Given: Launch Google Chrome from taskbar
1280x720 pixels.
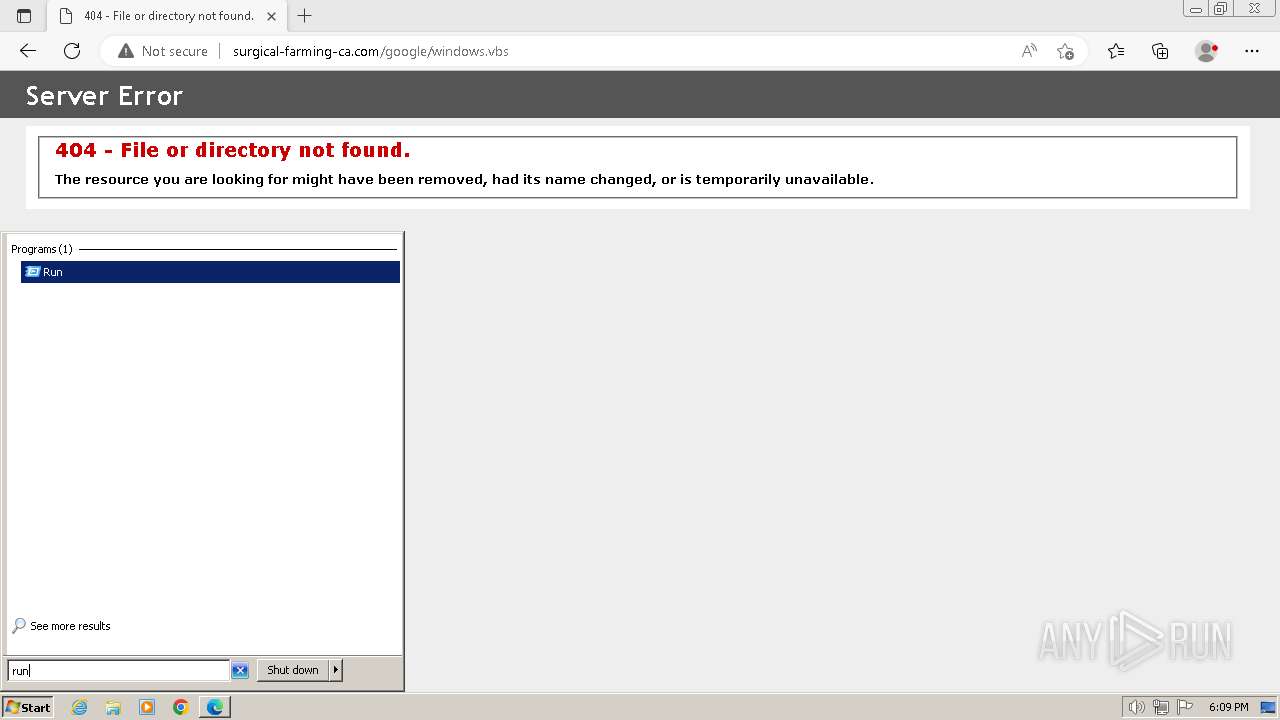Looking at the screenshot, I should click(181, 707).
